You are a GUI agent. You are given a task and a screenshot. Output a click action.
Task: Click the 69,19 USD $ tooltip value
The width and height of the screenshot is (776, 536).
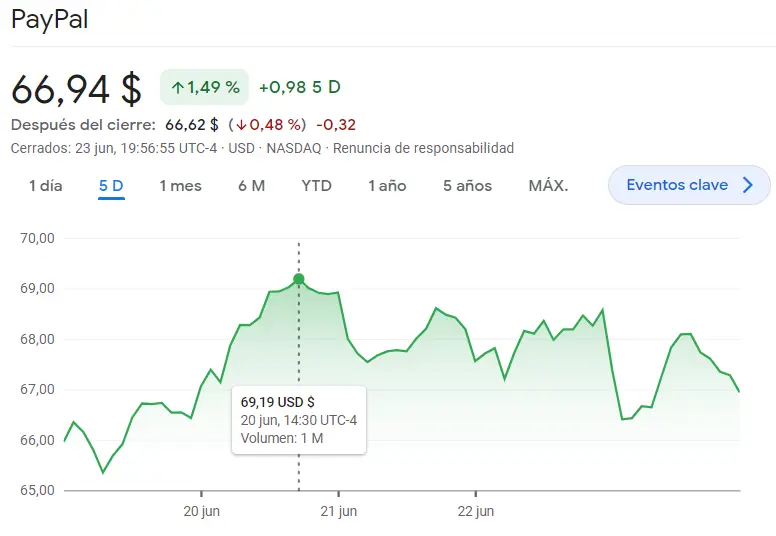coord(278,402)
